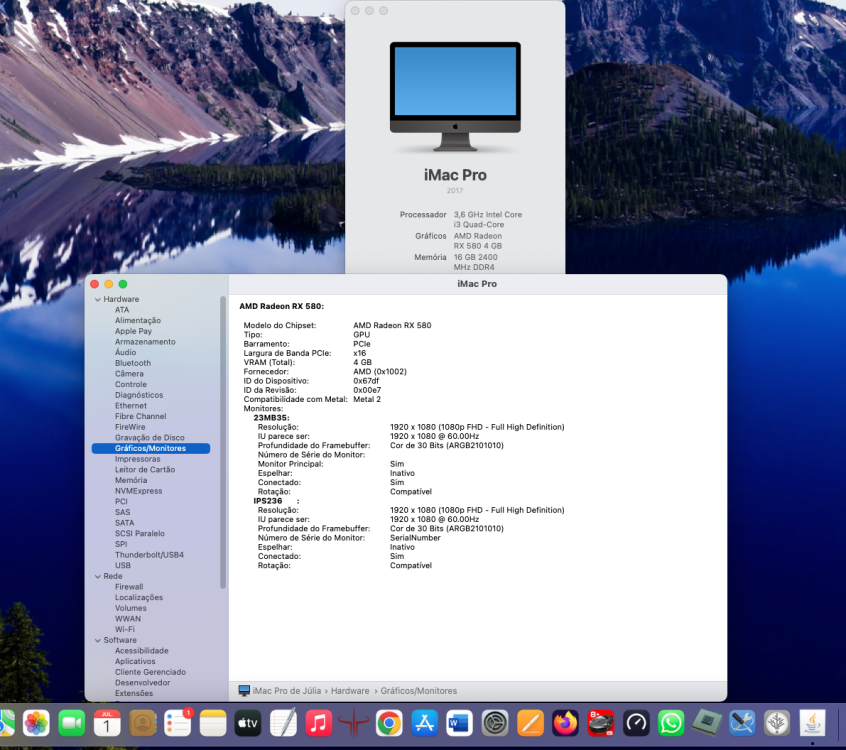Open Photos from the dock

pos(36,723)
